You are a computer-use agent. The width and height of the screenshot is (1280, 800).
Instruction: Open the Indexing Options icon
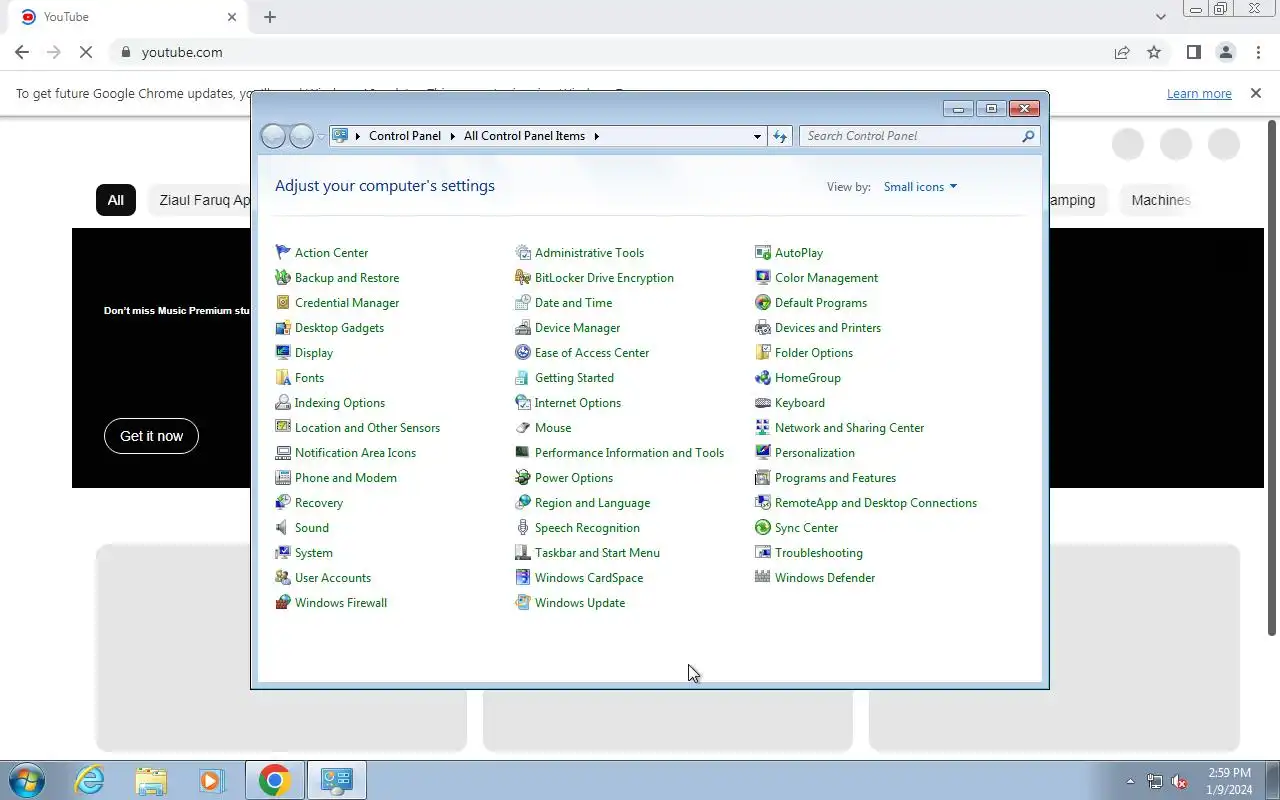pos(283,403)
